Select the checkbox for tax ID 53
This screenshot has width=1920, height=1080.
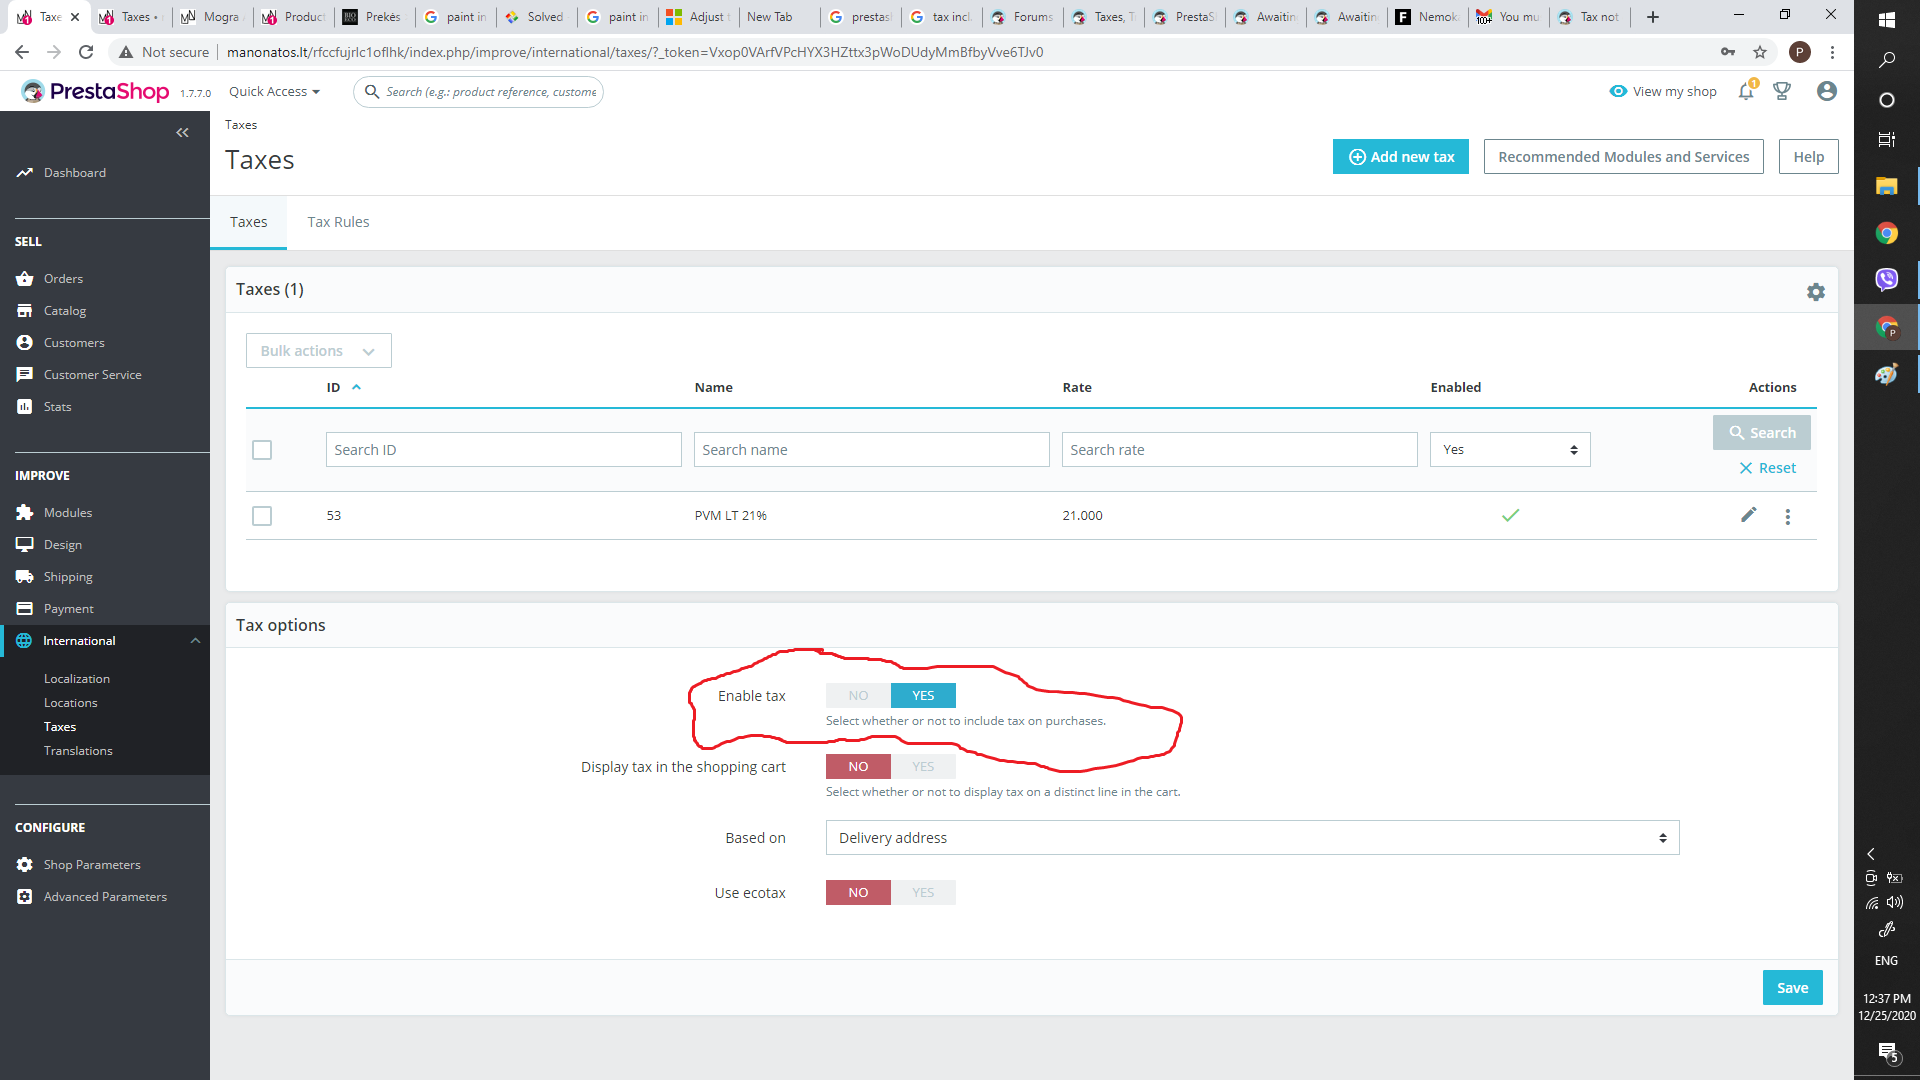(x=262, y=516)
